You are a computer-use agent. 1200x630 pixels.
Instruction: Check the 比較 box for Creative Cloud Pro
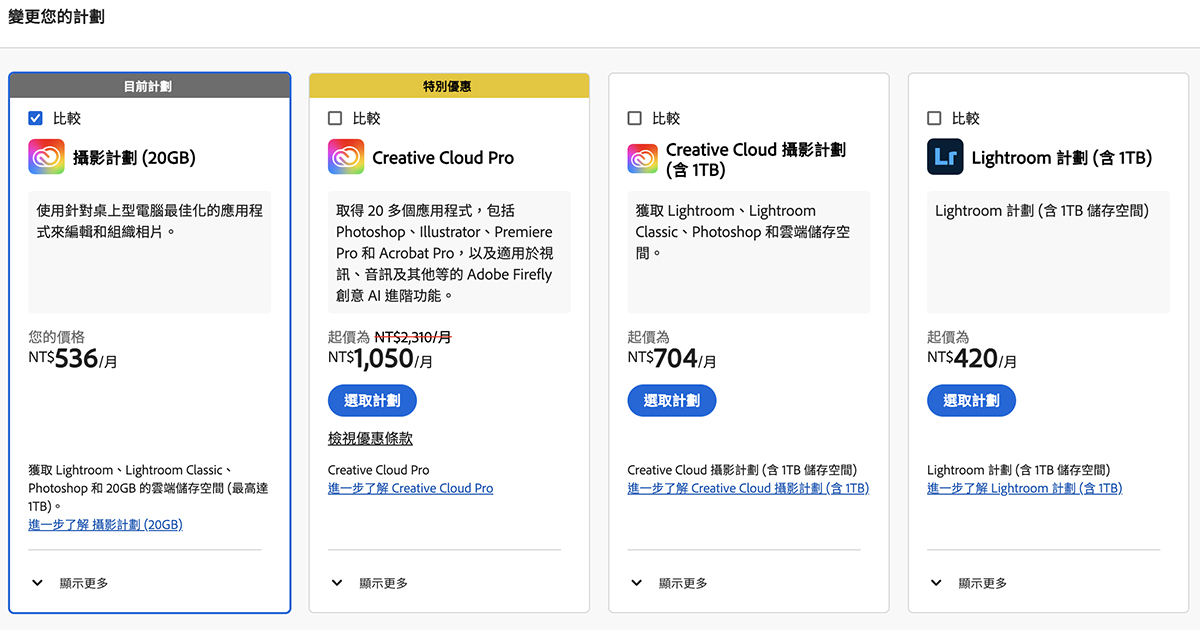coord(335,118)
